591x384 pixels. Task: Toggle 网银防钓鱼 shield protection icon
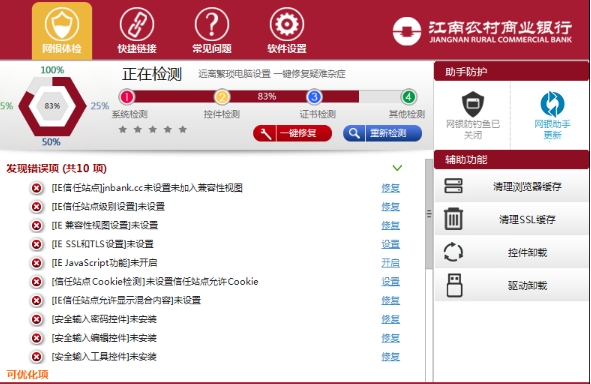[x=473, y=104]
